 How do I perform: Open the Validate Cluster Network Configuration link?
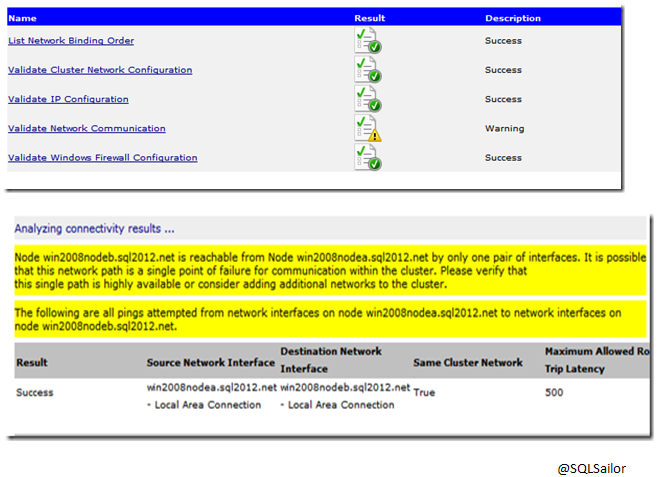[100, 70]
